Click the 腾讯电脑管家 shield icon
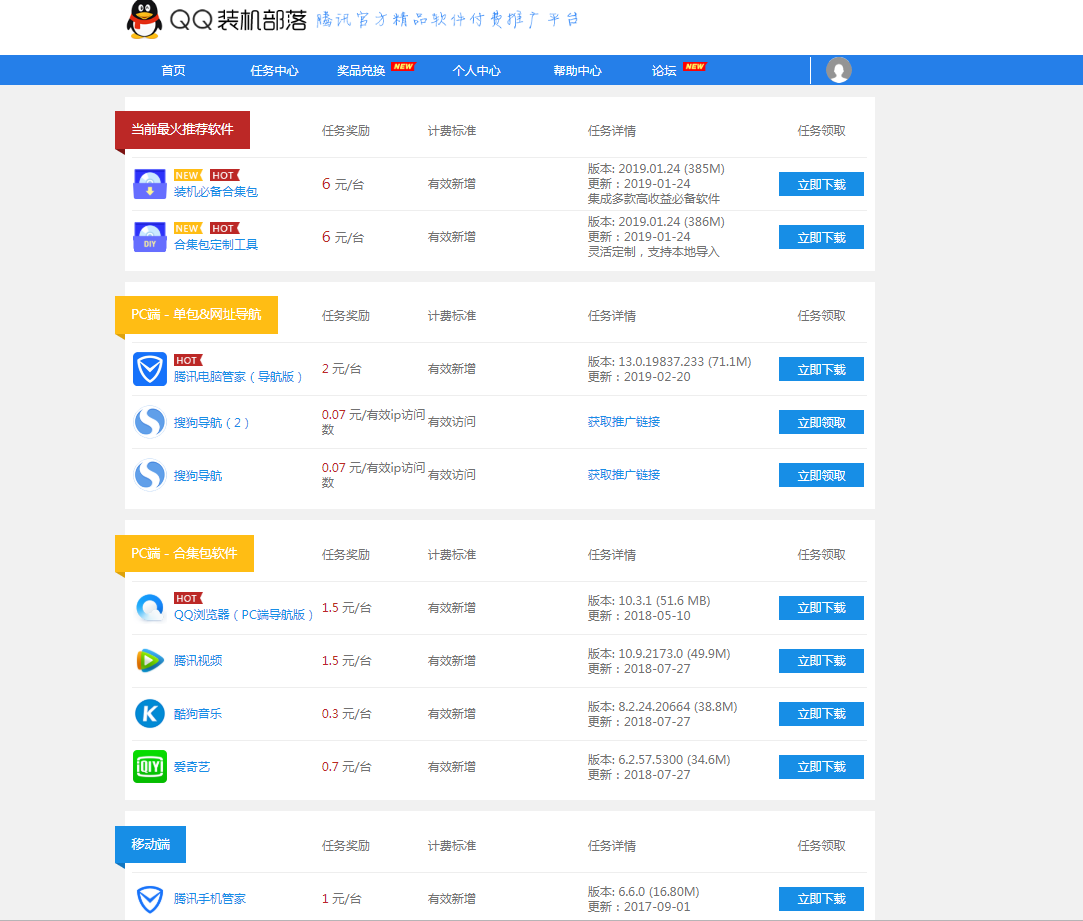The width and height of the screenshot is (1083, 921). pyautogui.click(x=150, y=369)
